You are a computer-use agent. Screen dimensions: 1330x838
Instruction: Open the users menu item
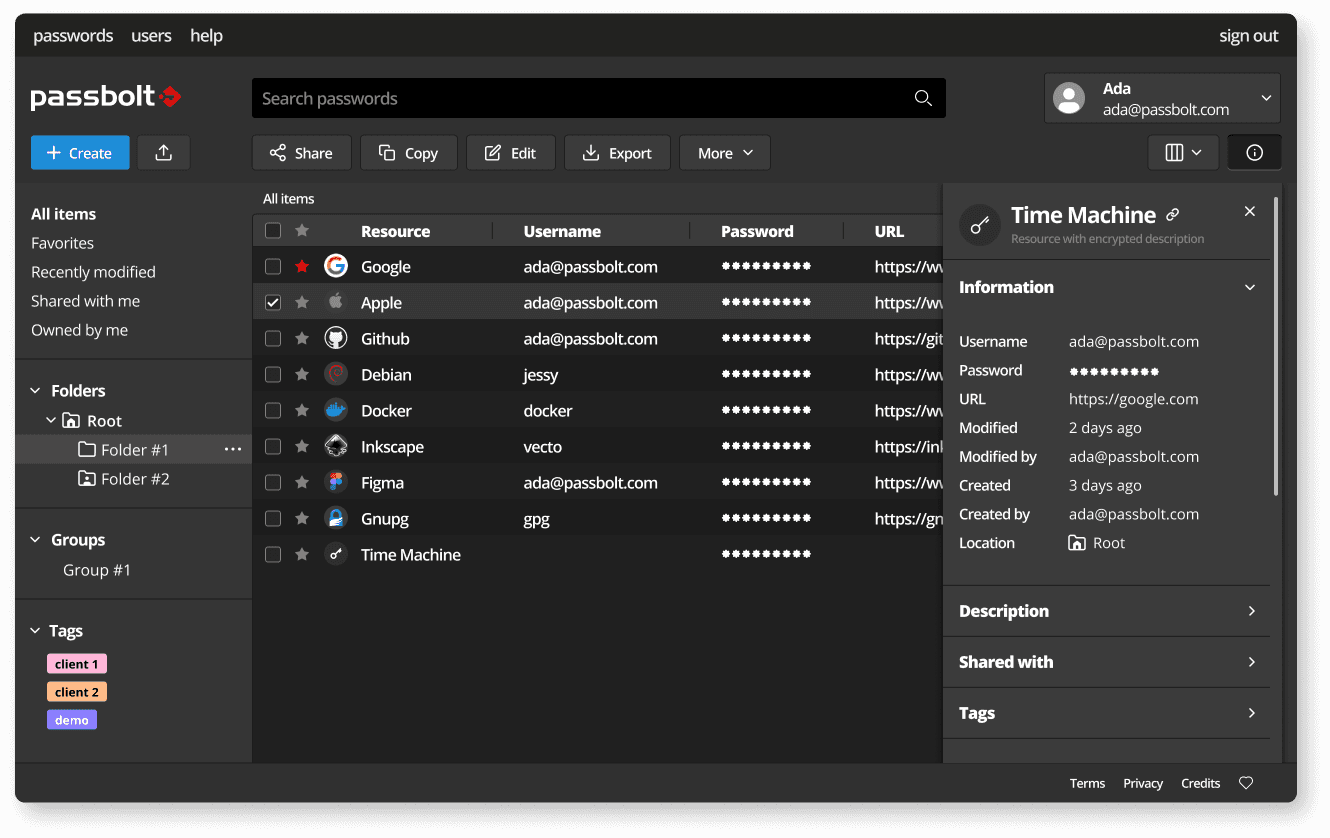(151, 36)
